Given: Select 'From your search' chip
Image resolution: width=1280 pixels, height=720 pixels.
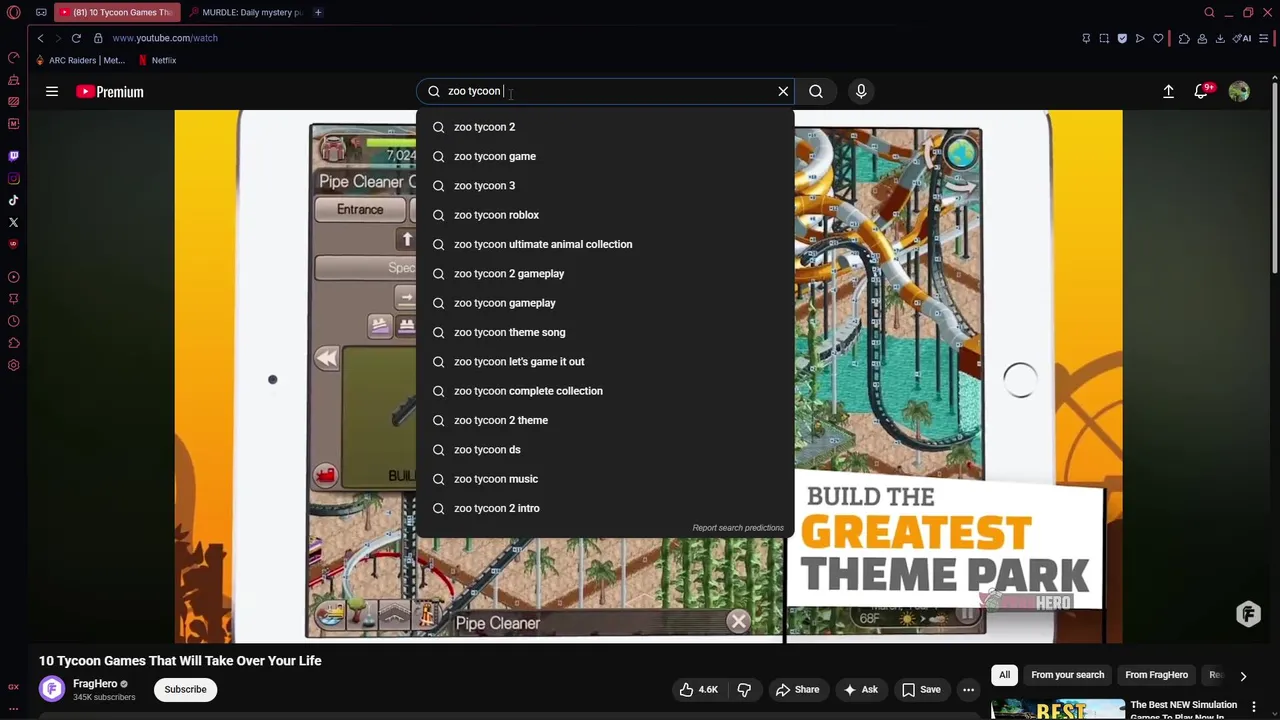Looking at the screenshot, I should click(1067, 675).
